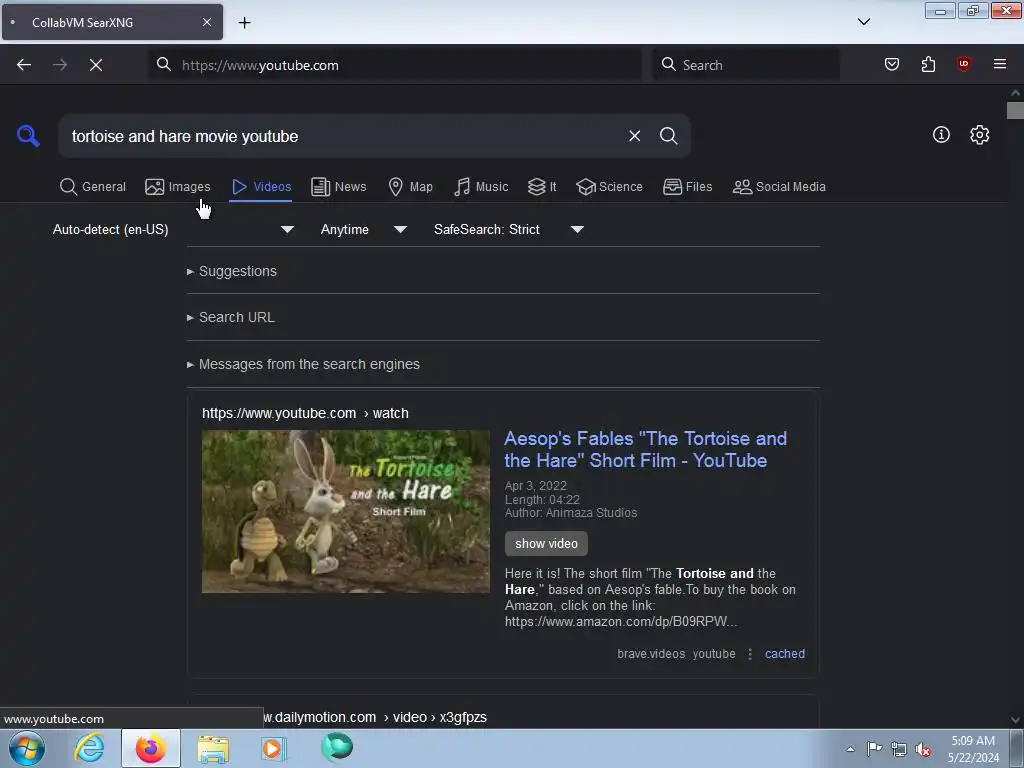Click the muted volume tray icon
This screenshot has height=768, width=1024.
click(923, 749)
